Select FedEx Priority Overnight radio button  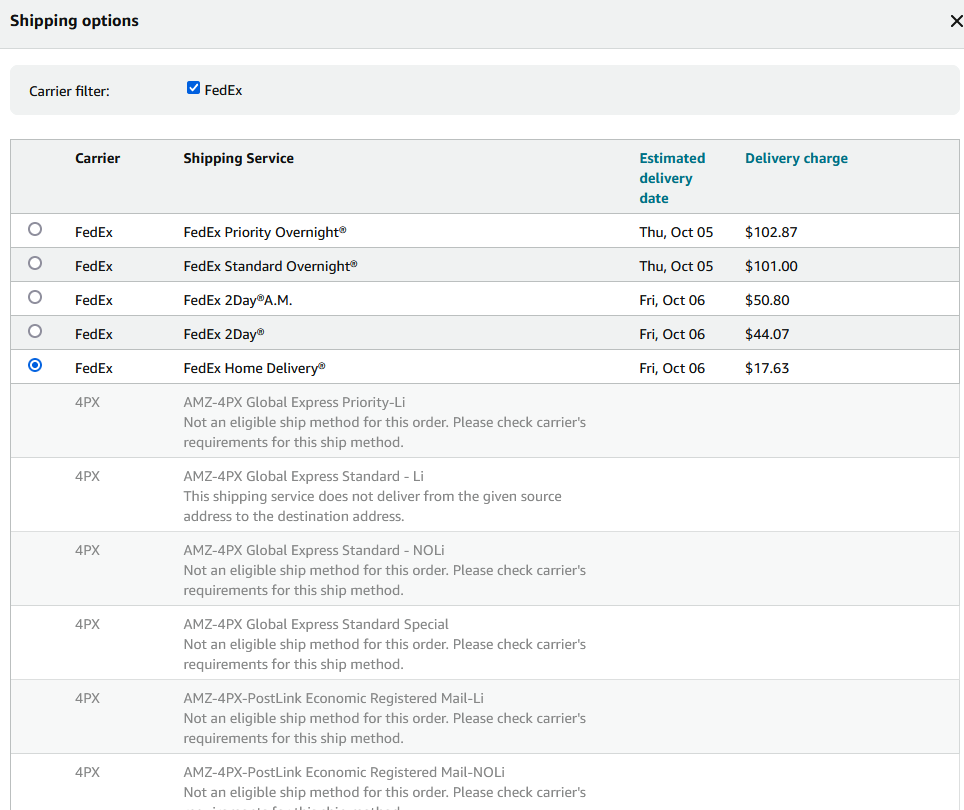coord(35,229)
